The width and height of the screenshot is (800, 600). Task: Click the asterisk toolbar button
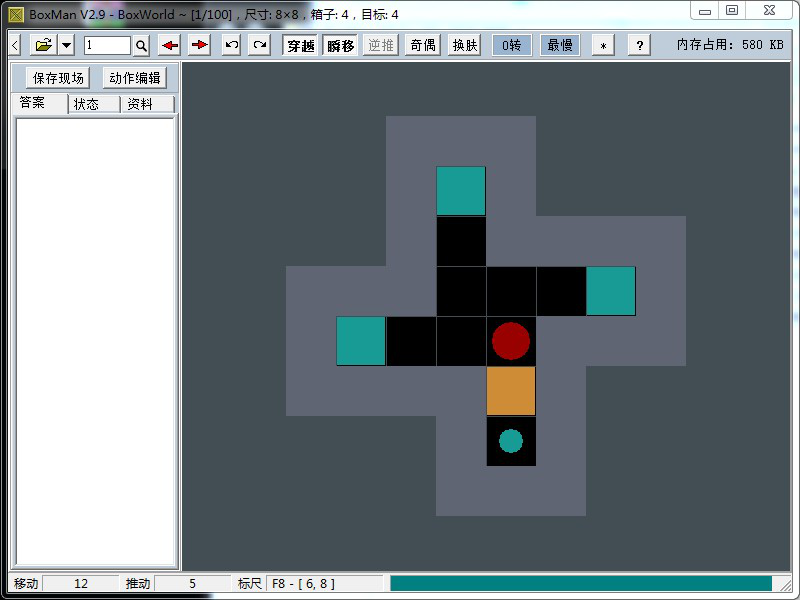[603, 45]
